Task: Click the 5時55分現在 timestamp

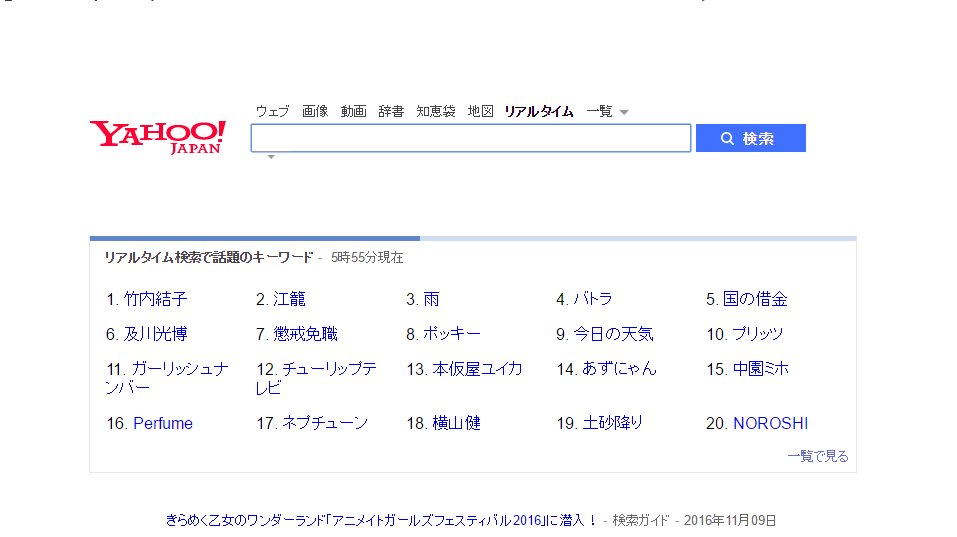Action: point(367,258)
